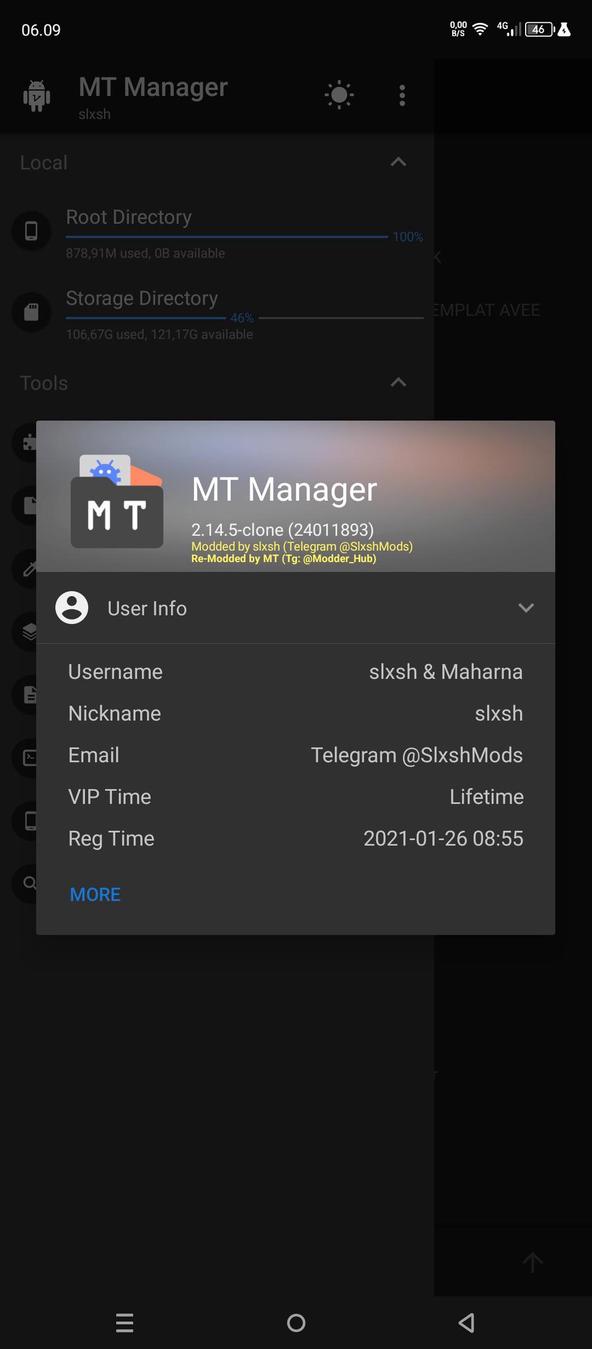Tap the MT Manager app logo in dialog
The height and width of the screenshot is (1349, 592).
tap(117, 502)
